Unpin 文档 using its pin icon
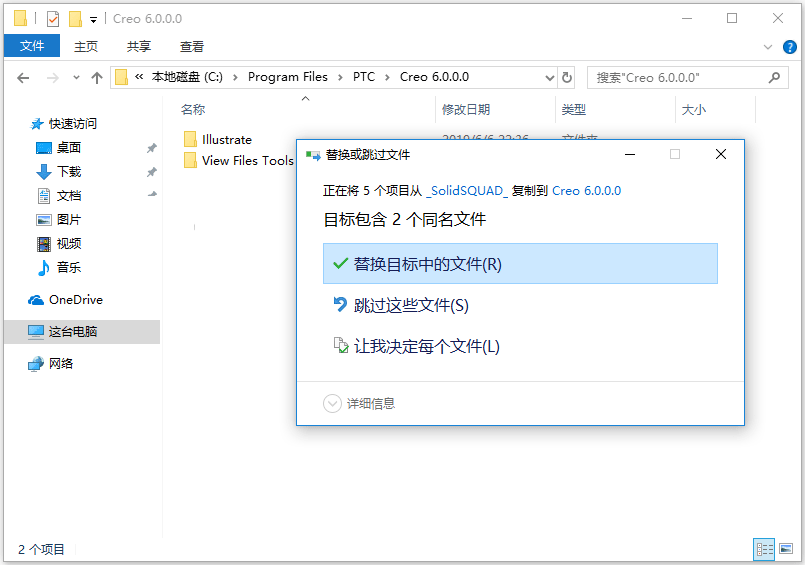 click(x=152, y=194)
